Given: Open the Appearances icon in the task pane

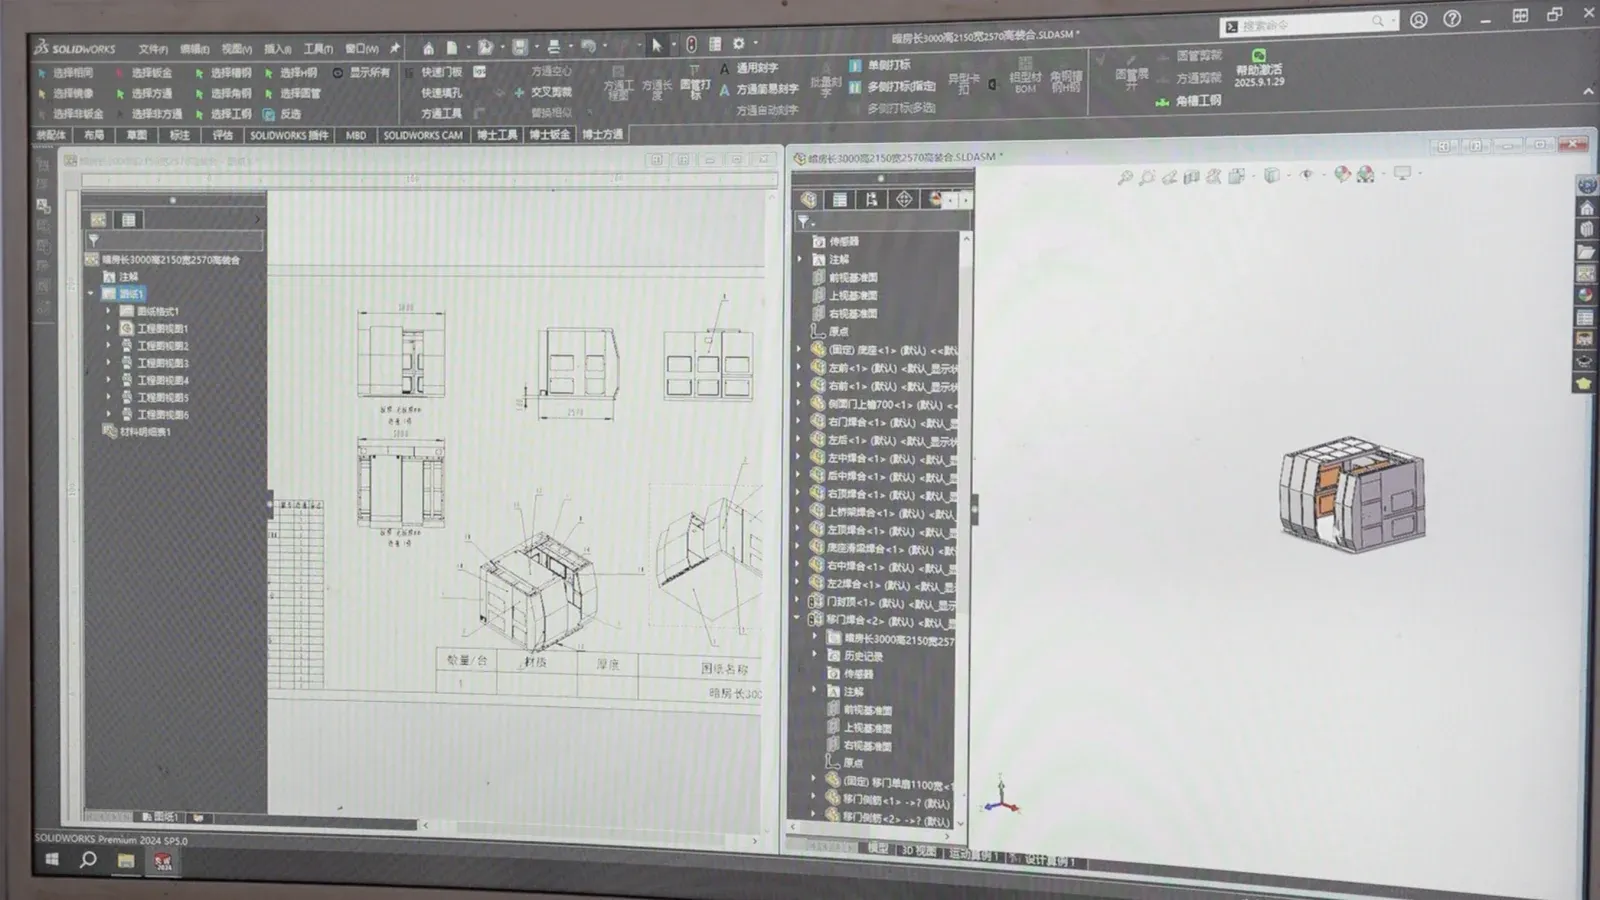Looking at the screenshot, I should coord(1586,295).
